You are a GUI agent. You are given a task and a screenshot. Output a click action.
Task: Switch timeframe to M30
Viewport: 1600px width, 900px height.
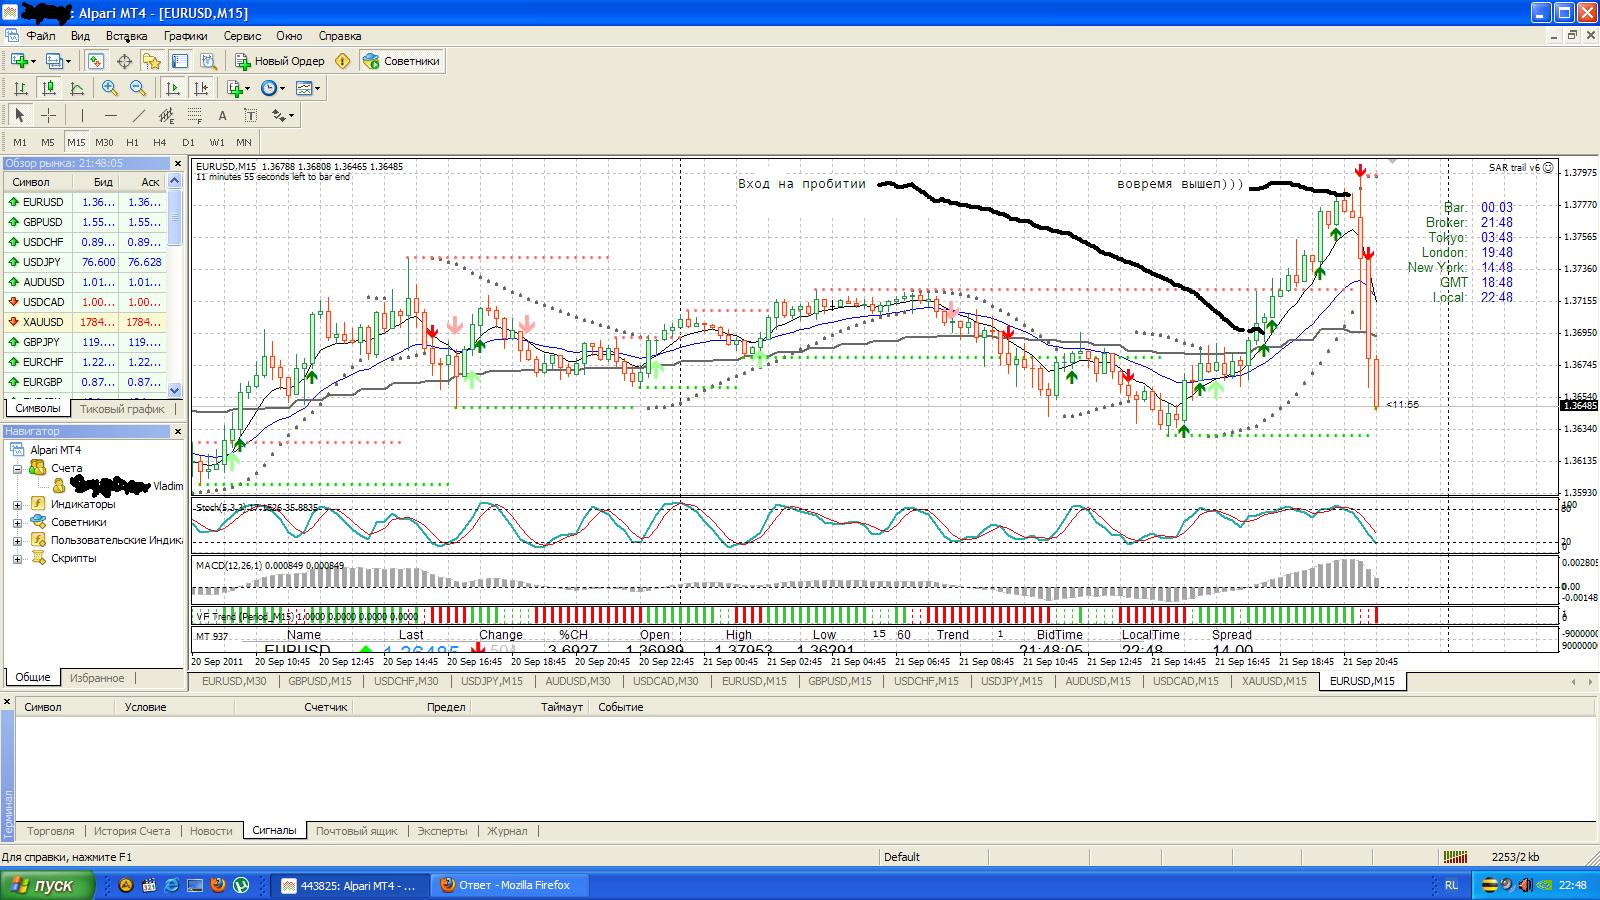point(104,142)
